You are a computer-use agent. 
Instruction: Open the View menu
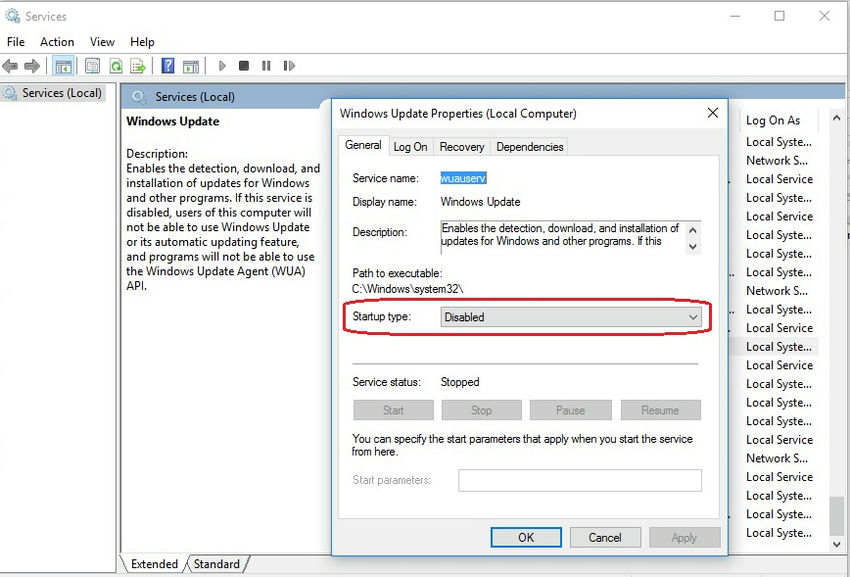102,42
